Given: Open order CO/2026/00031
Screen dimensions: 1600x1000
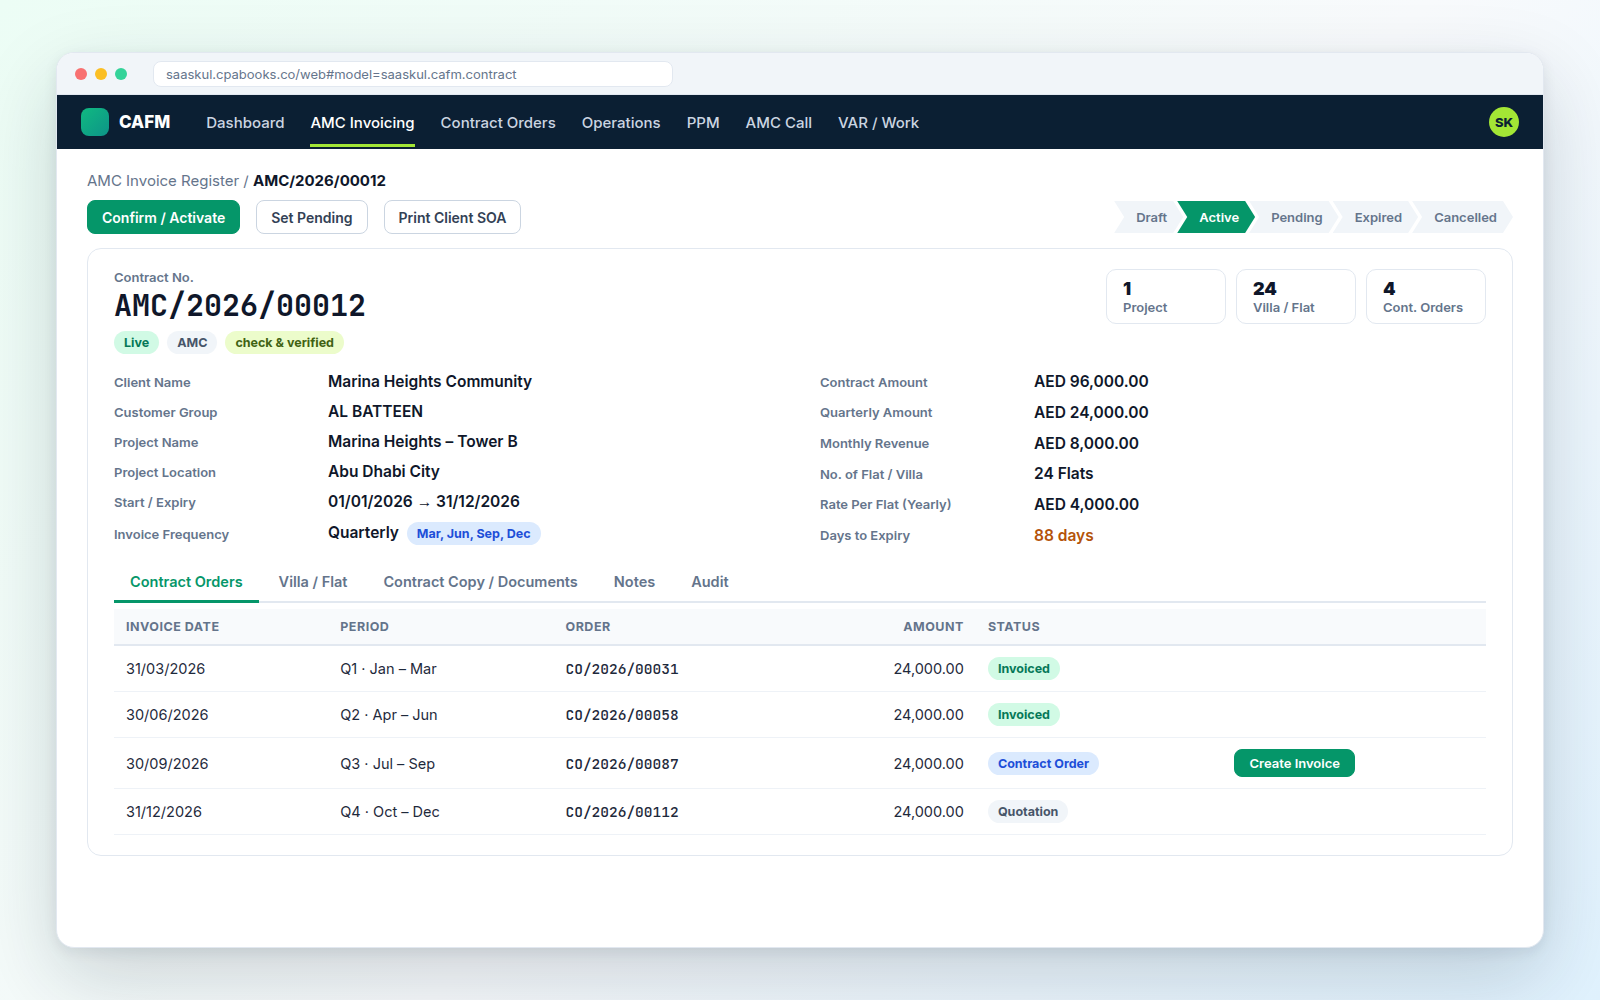Looking at the screenshot, I should click(622, 669).
